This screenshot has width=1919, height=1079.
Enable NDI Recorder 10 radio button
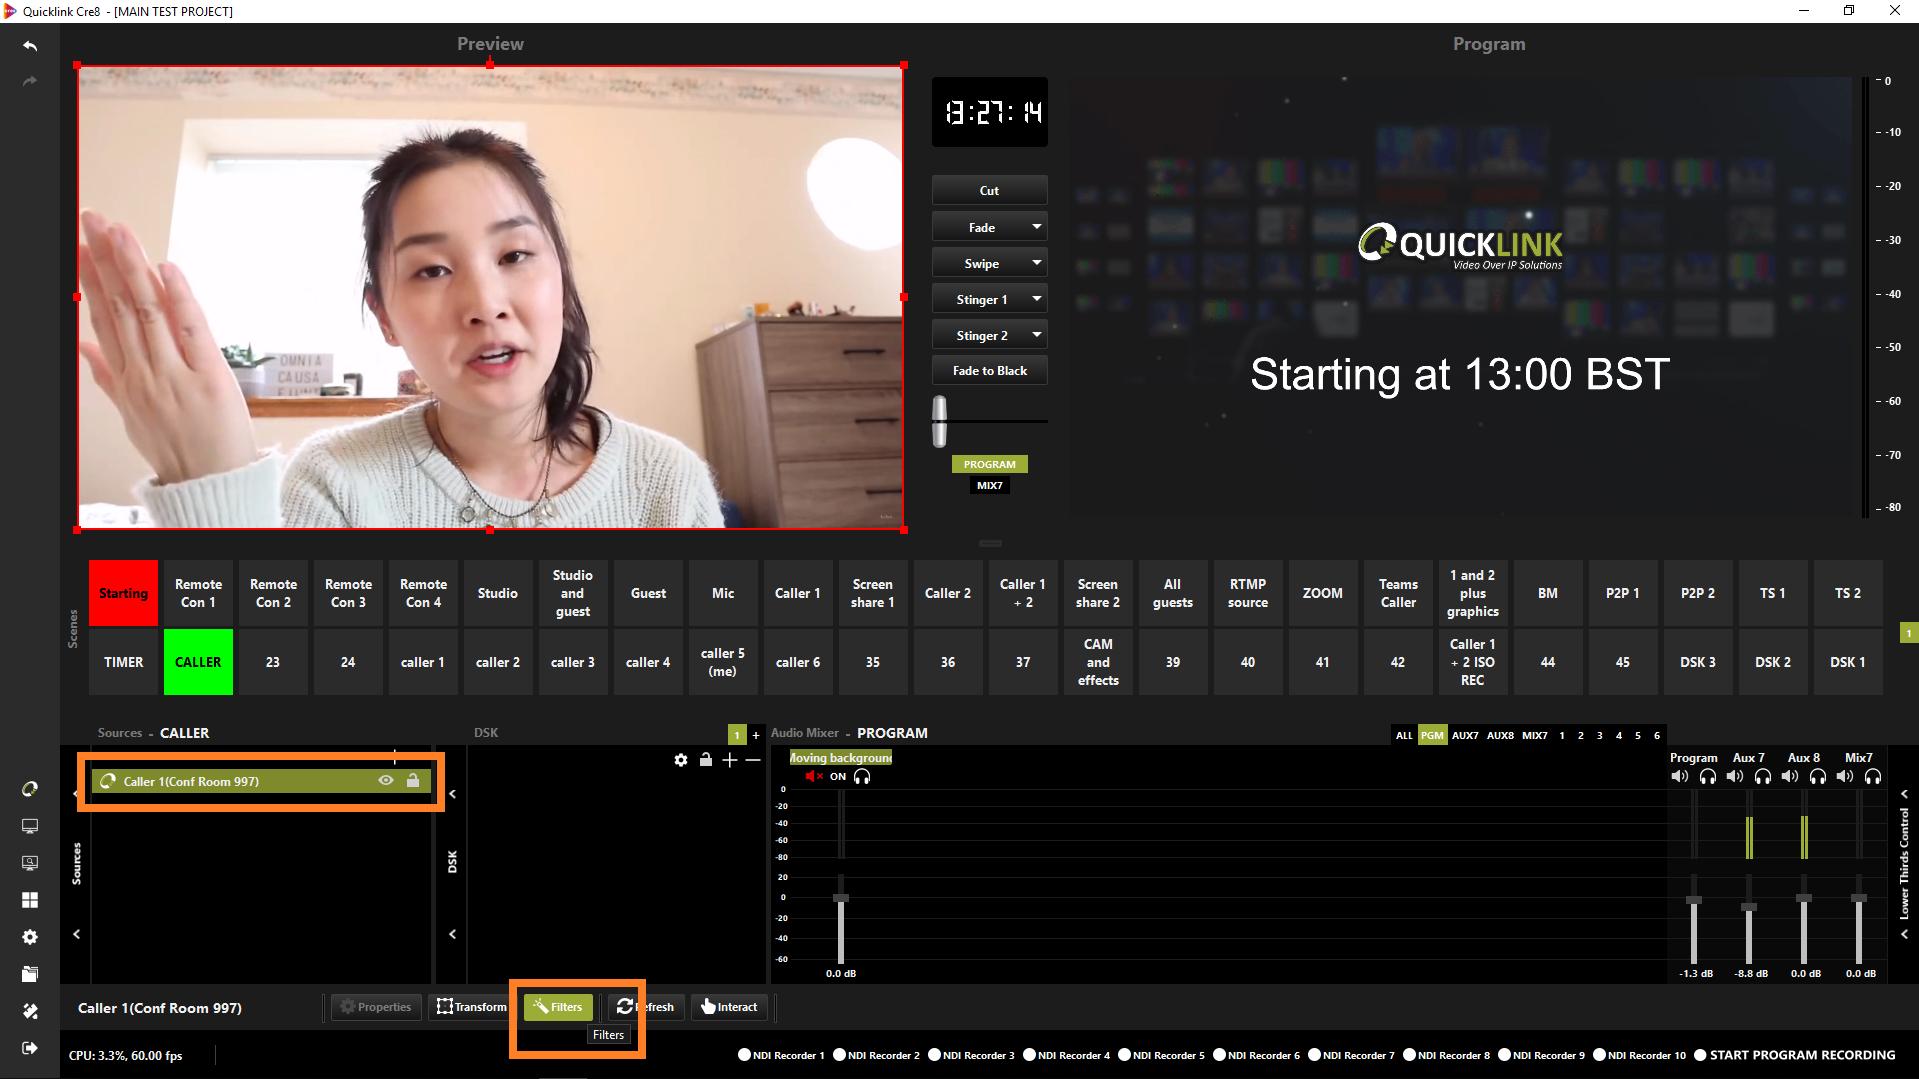[x=1599, y=1055]
